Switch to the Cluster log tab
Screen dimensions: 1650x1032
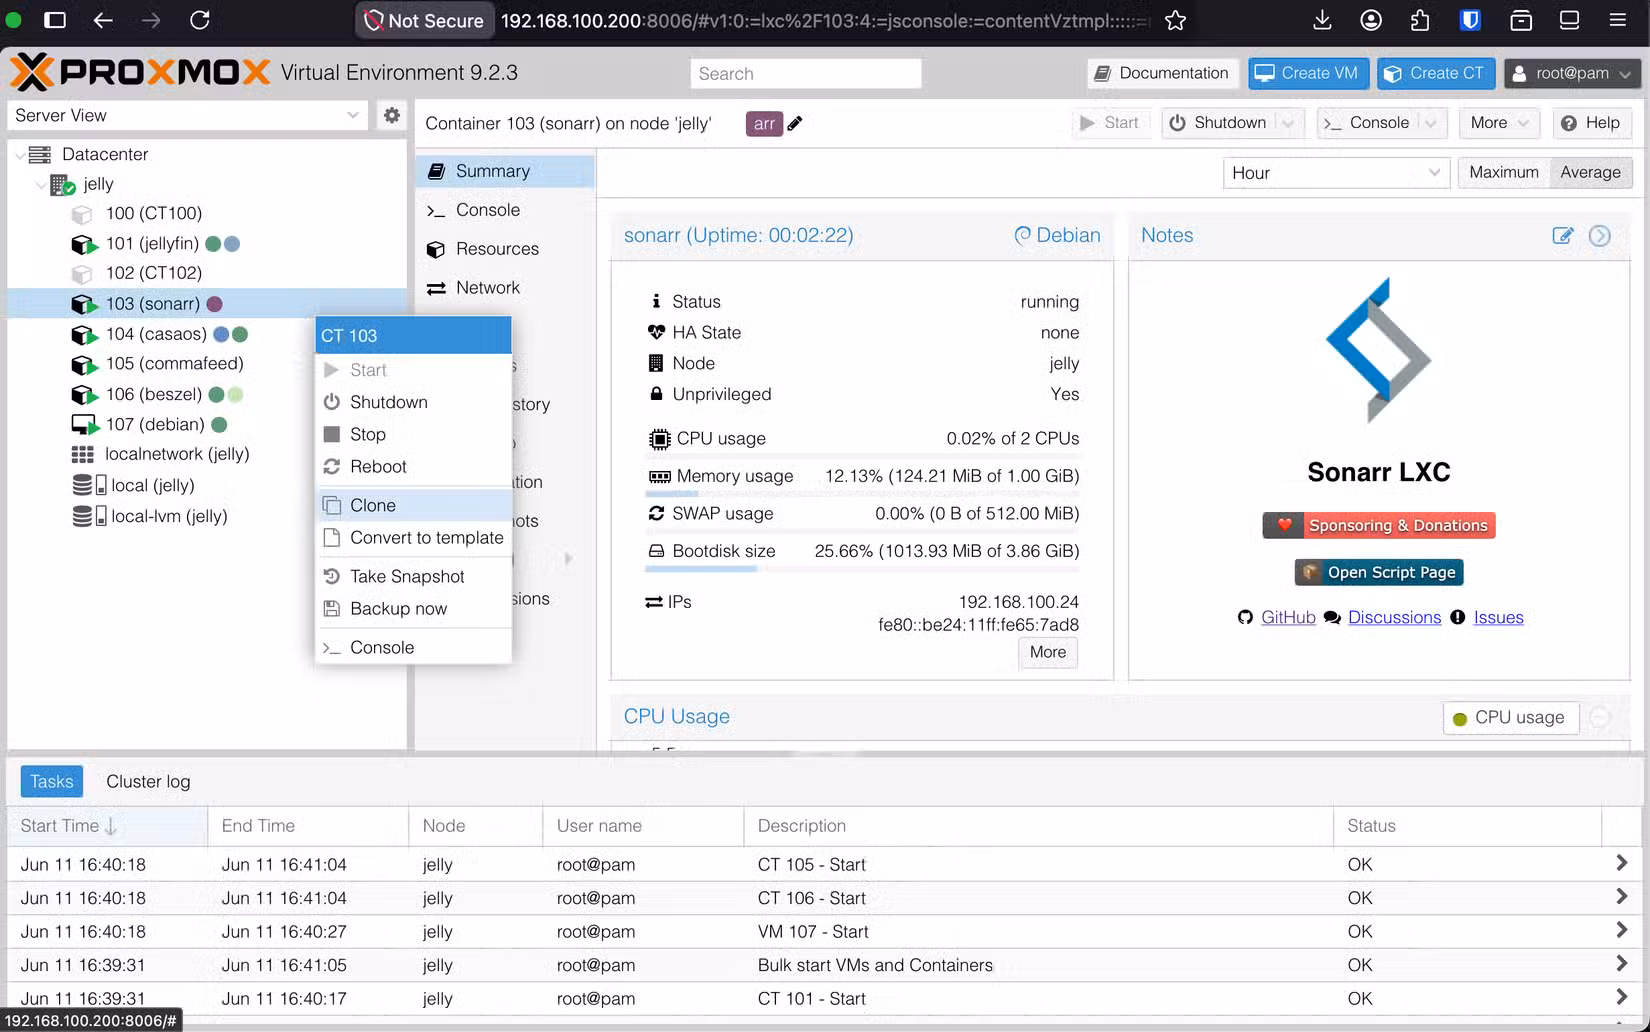[148, 782]
